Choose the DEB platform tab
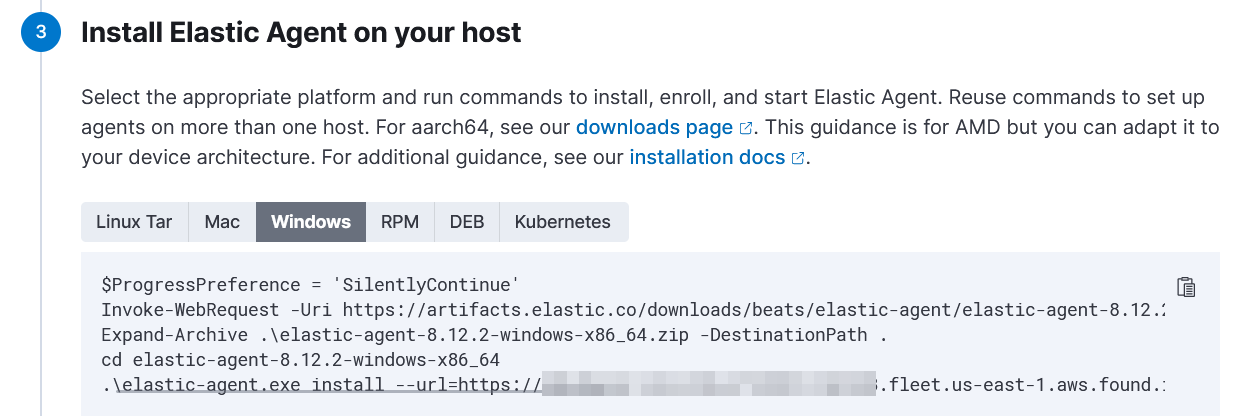 pos(467,222)
